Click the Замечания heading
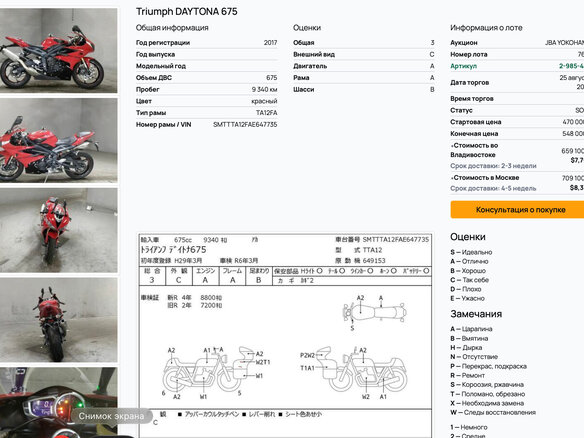Image resolution: width=584 pixels, height=438 pixels. point(476,314)
